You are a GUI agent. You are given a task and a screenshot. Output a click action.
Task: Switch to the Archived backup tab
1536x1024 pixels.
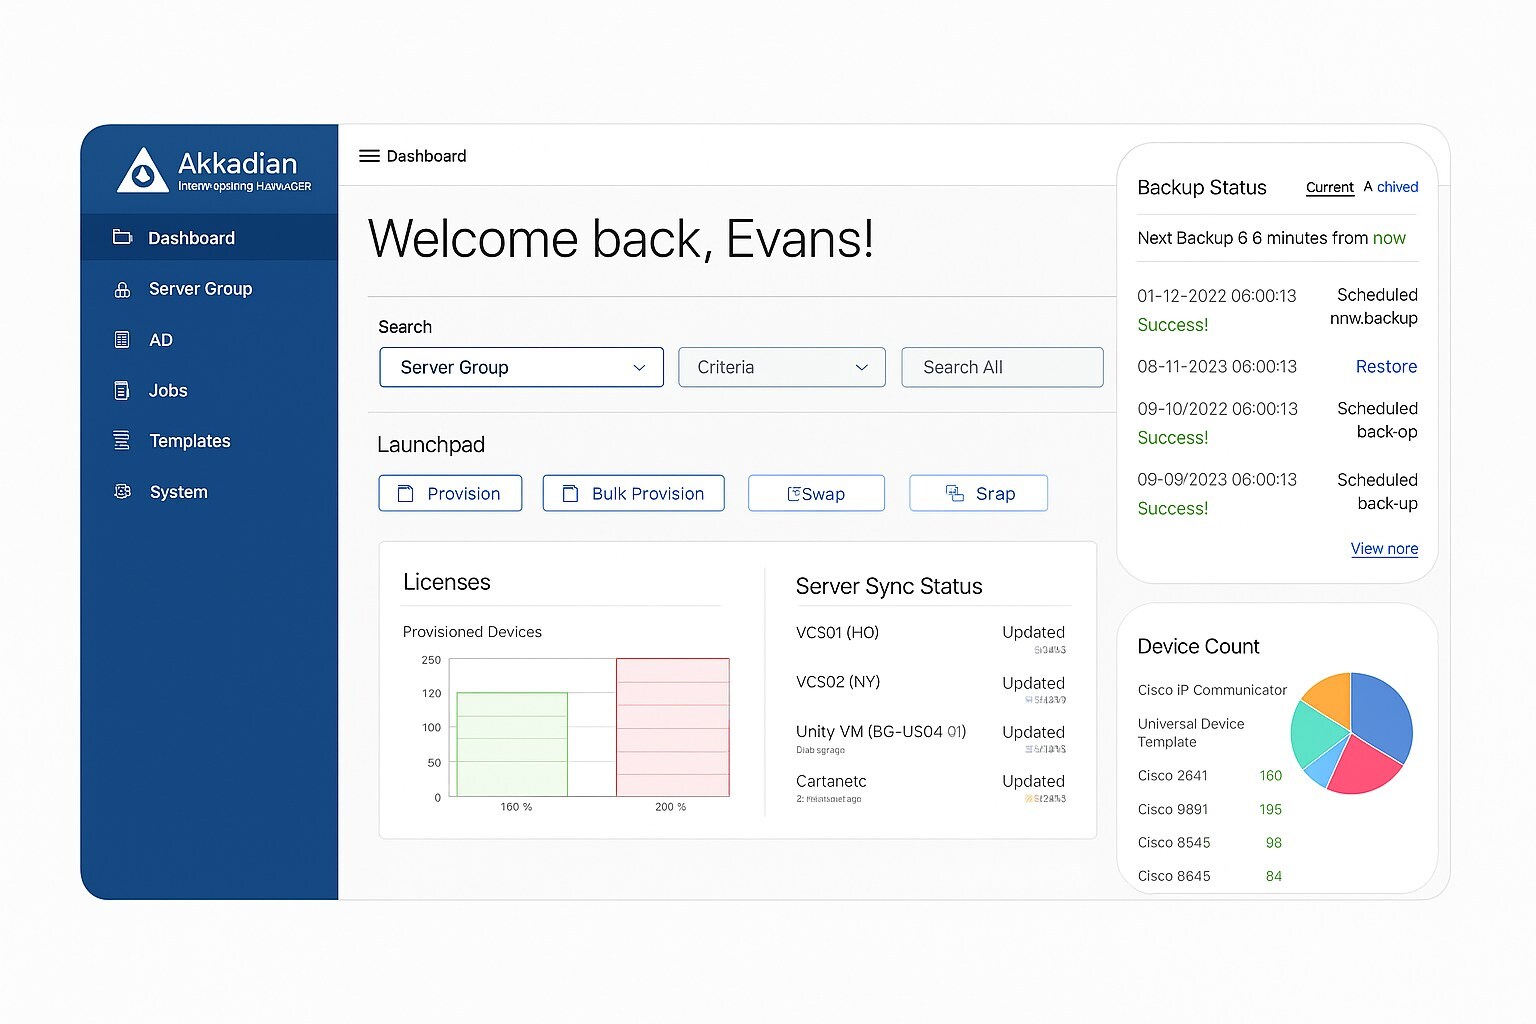click(1391, 187)
